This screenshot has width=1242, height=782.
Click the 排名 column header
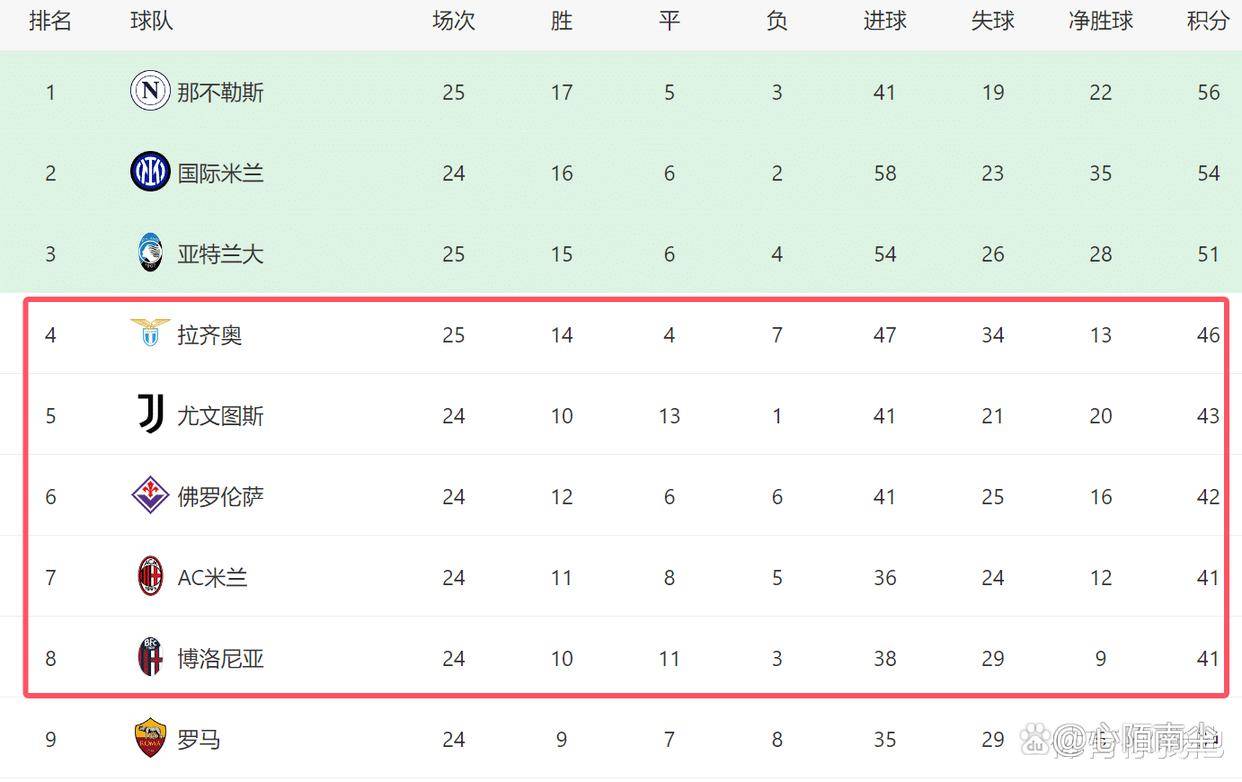(x=50, y=21)
